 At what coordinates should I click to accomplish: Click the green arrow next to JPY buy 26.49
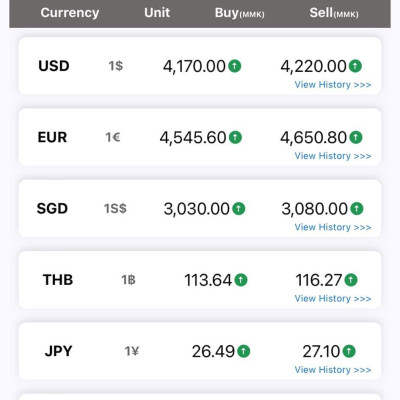tap(244, 351)
